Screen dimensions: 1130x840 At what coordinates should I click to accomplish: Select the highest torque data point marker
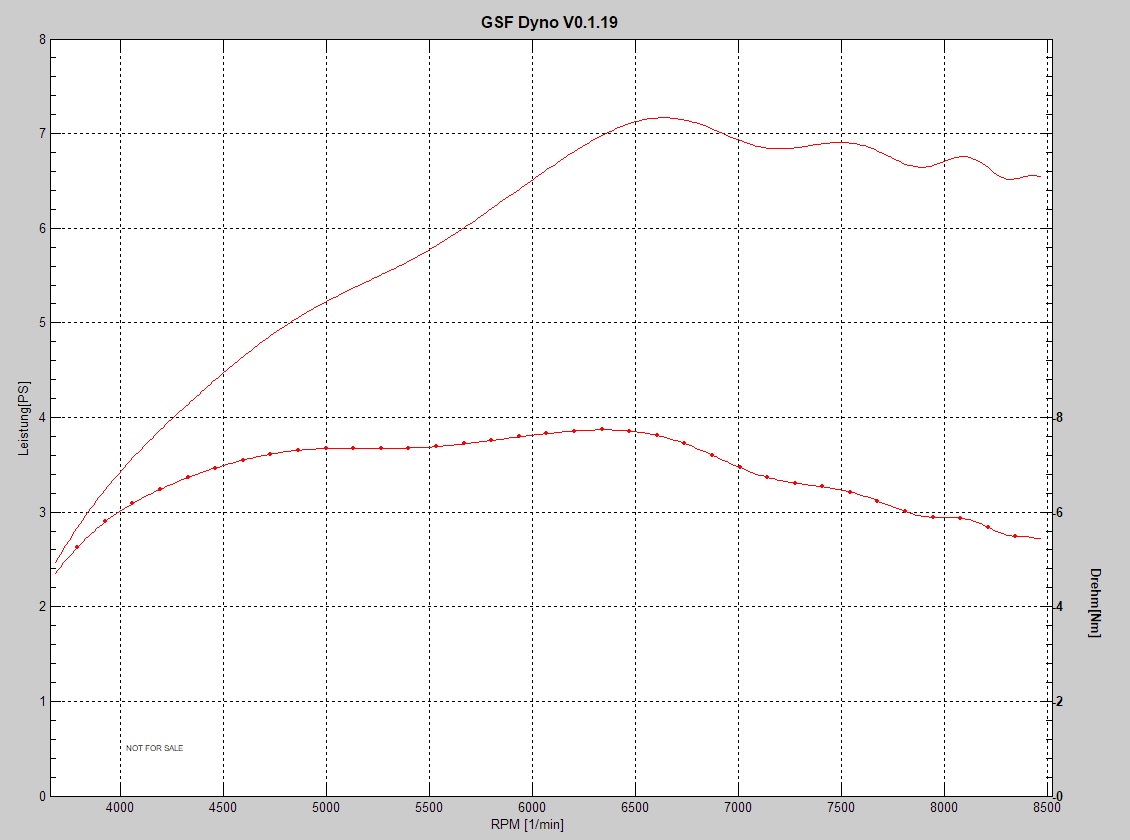601,429
